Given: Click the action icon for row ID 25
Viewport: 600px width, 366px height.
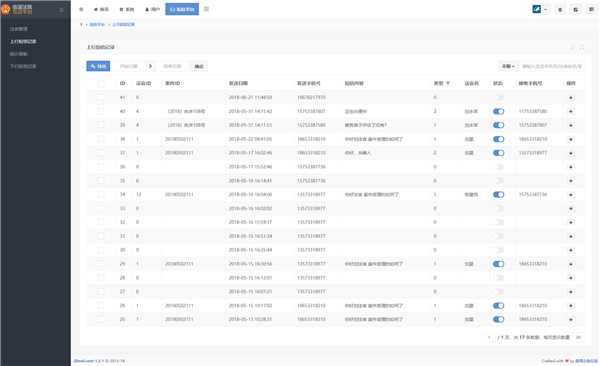Looking at the screenshot, I should coord(571,319).
